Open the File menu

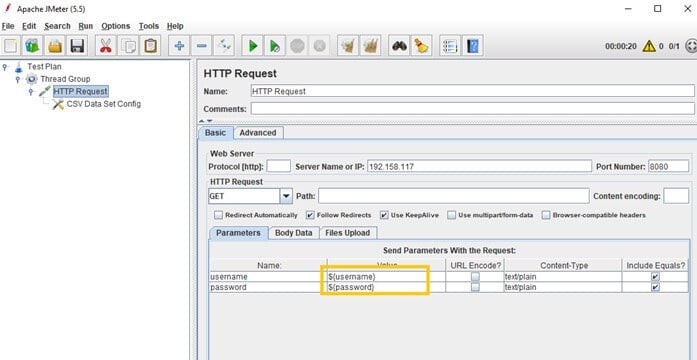(8, 26)
